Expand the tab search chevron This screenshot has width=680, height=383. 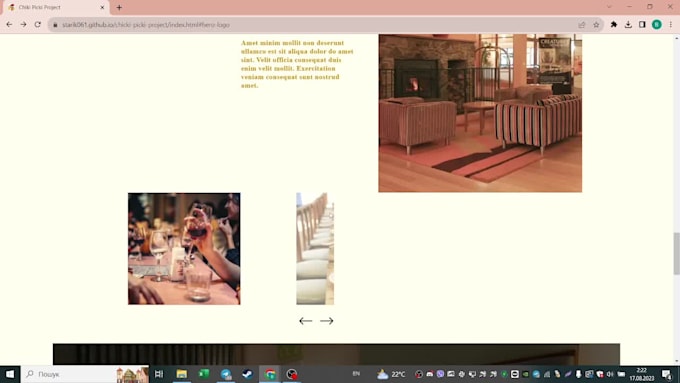click(x=609, y=7)
